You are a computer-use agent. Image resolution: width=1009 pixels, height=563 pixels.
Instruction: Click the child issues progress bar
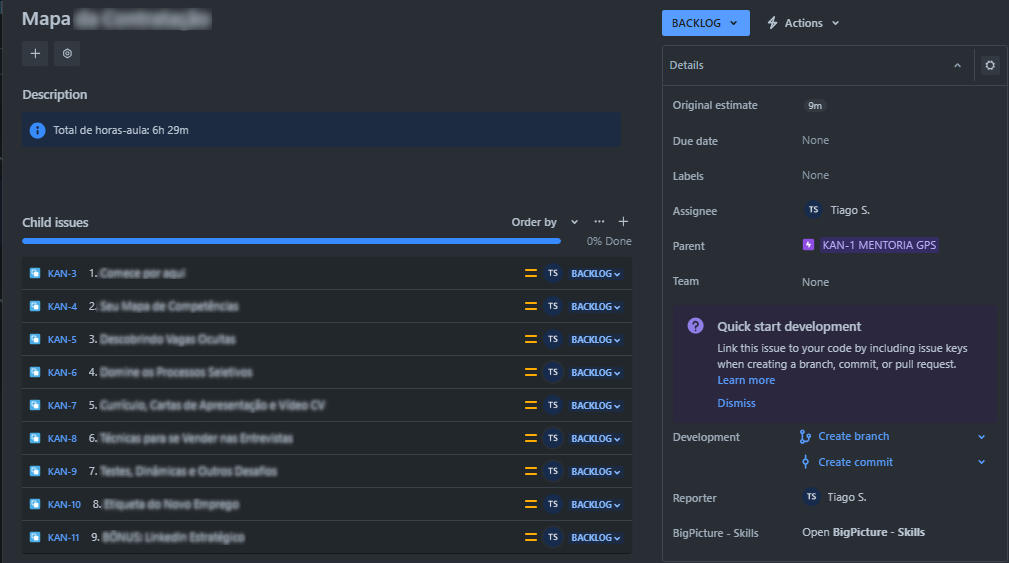click(x=292, y=241)
